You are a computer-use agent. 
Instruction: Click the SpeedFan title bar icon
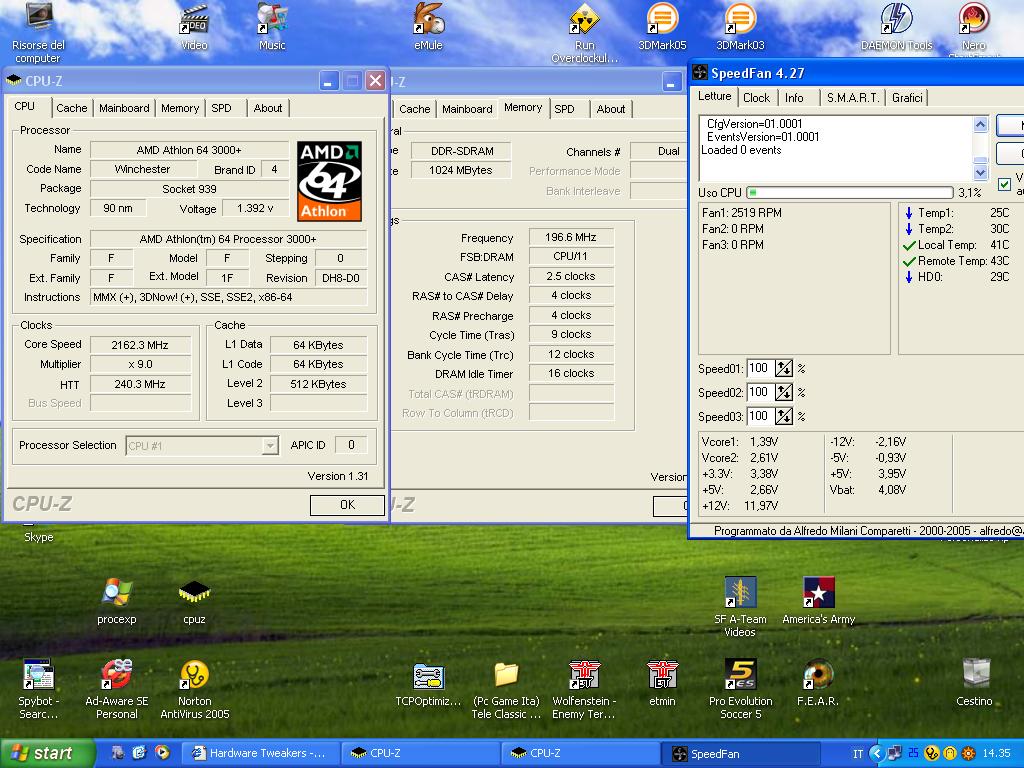click(x=700, y=72)
